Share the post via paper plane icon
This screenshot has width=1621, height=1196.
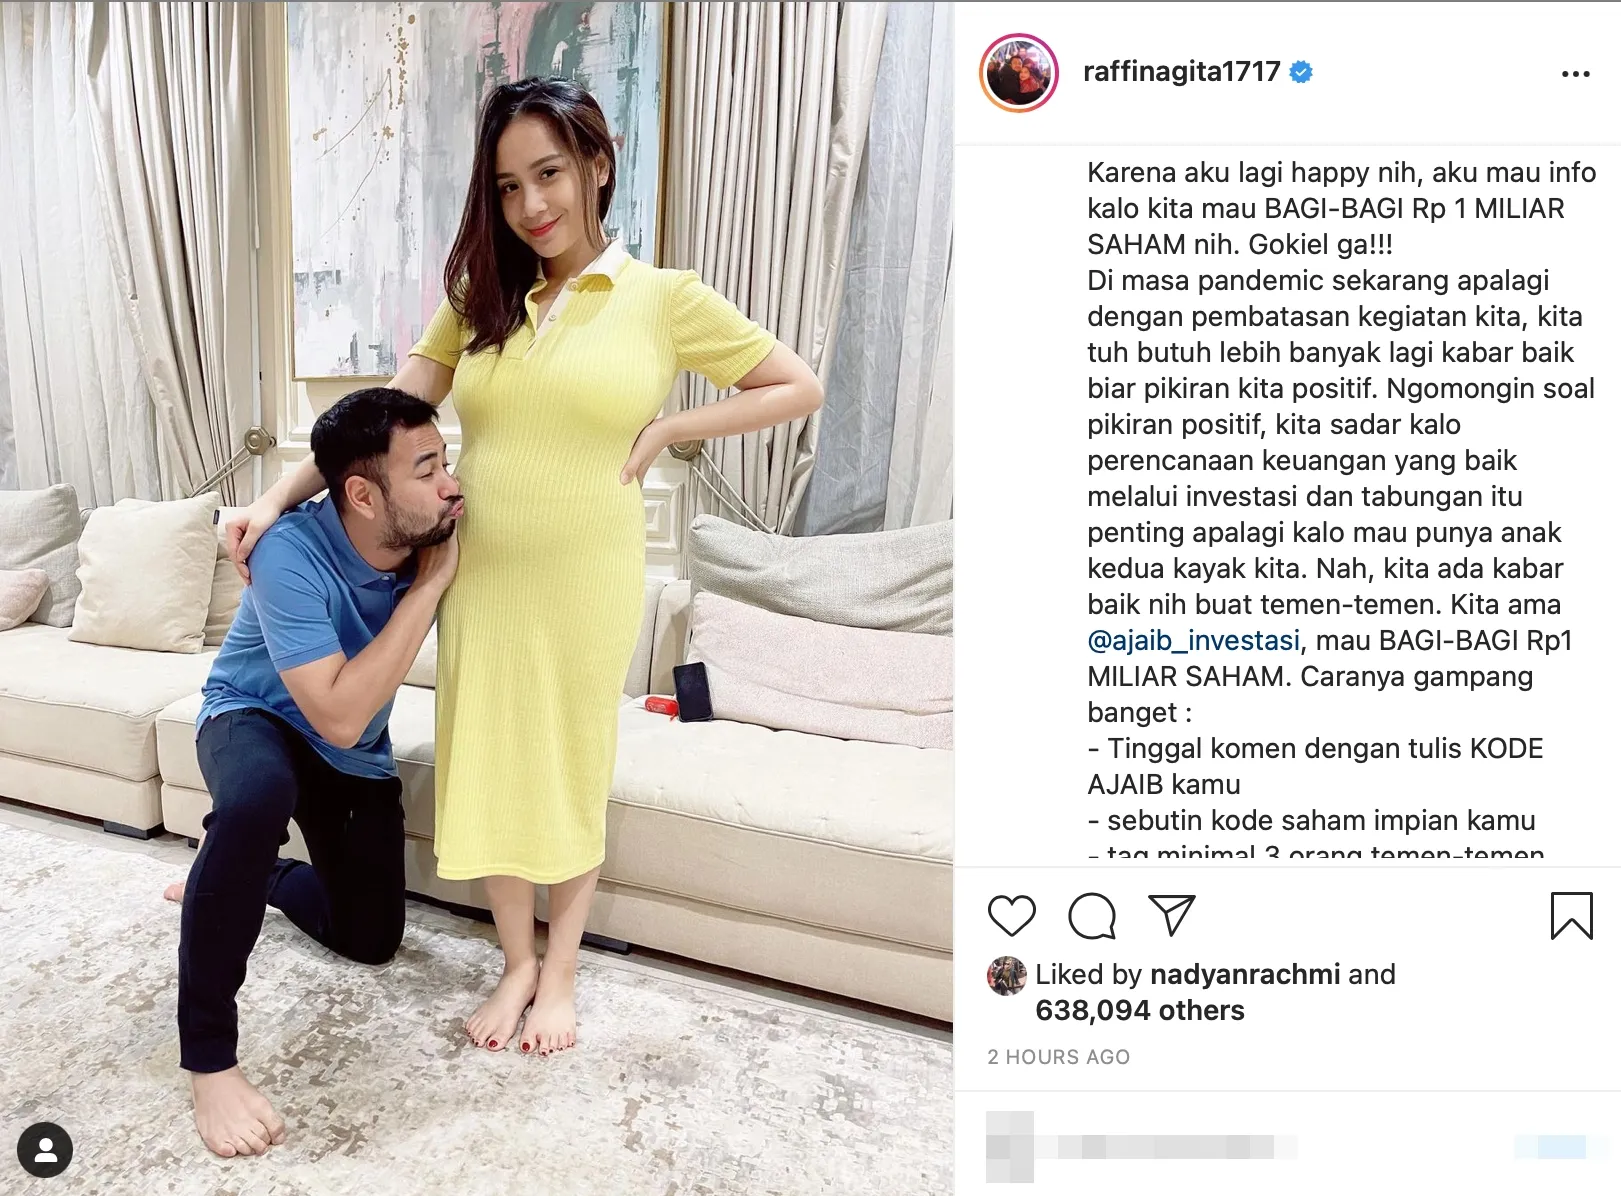click(1171, 916)
